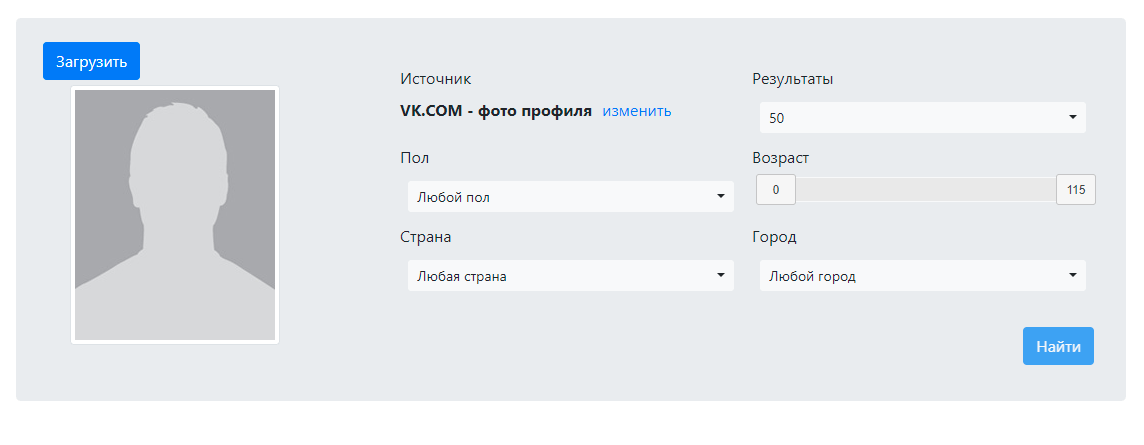Viewport: 1144px width, 445px height.
Task: Click the Страна field label
Action: tap(425, 237)
